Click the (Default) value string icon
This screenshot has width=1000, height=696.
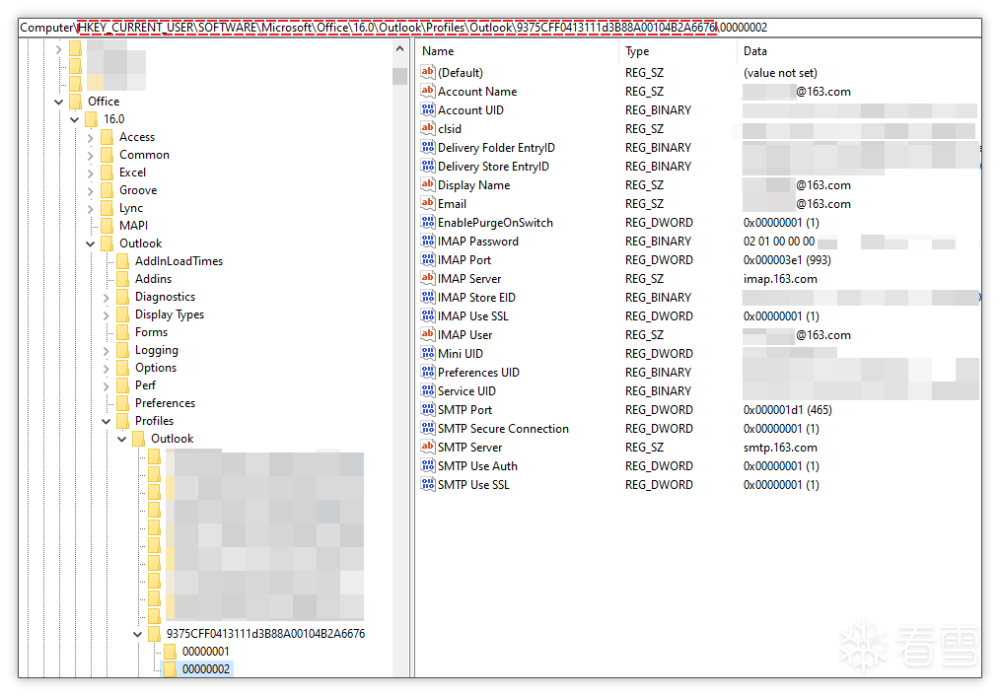(x=427, y=72)
